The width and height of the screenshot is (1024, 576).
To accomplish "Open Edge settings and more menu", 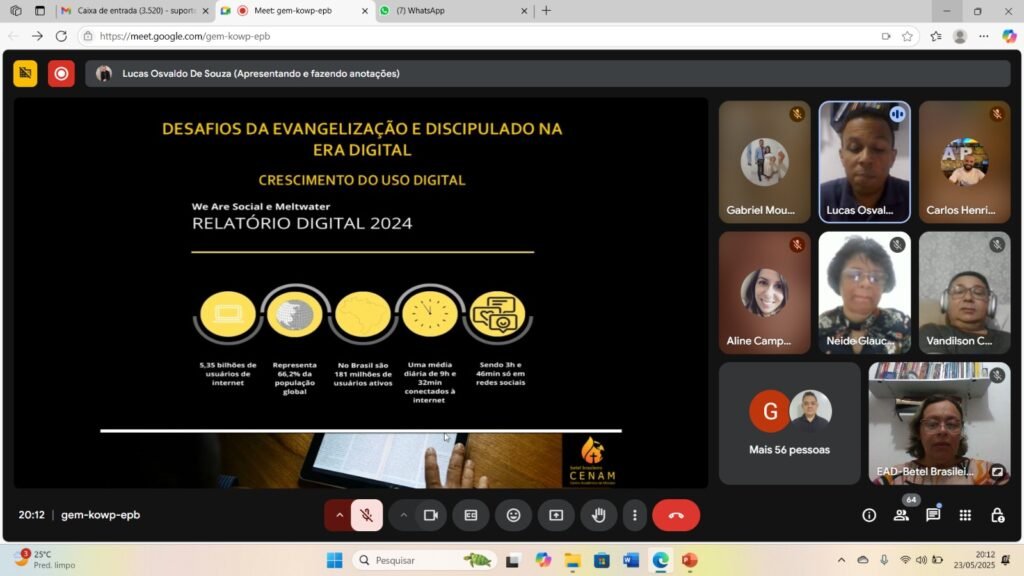I will click(984, 37).
